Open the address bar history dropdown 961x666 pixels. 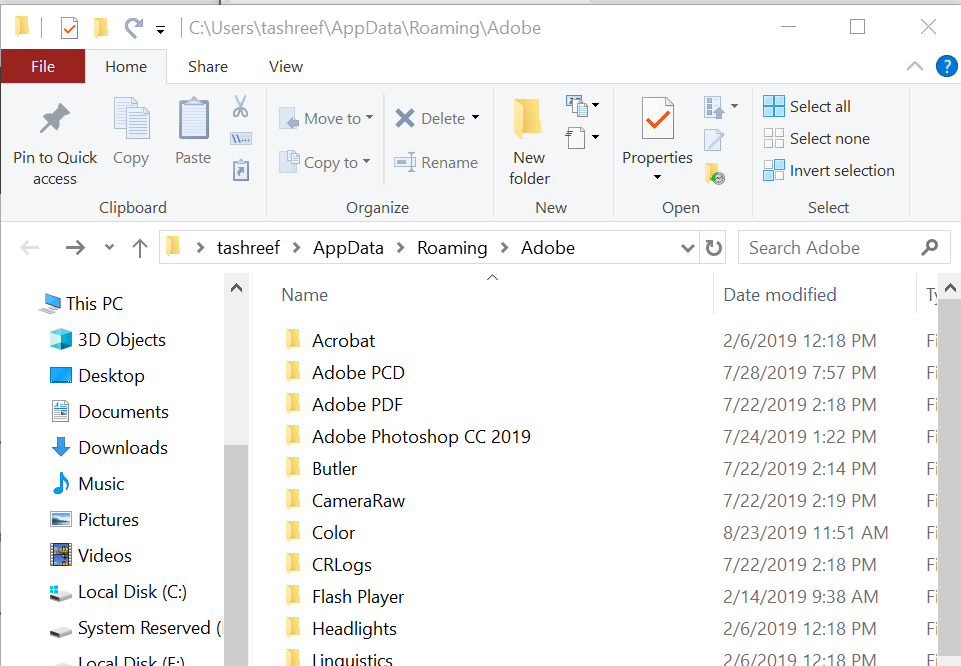point(688,248)
